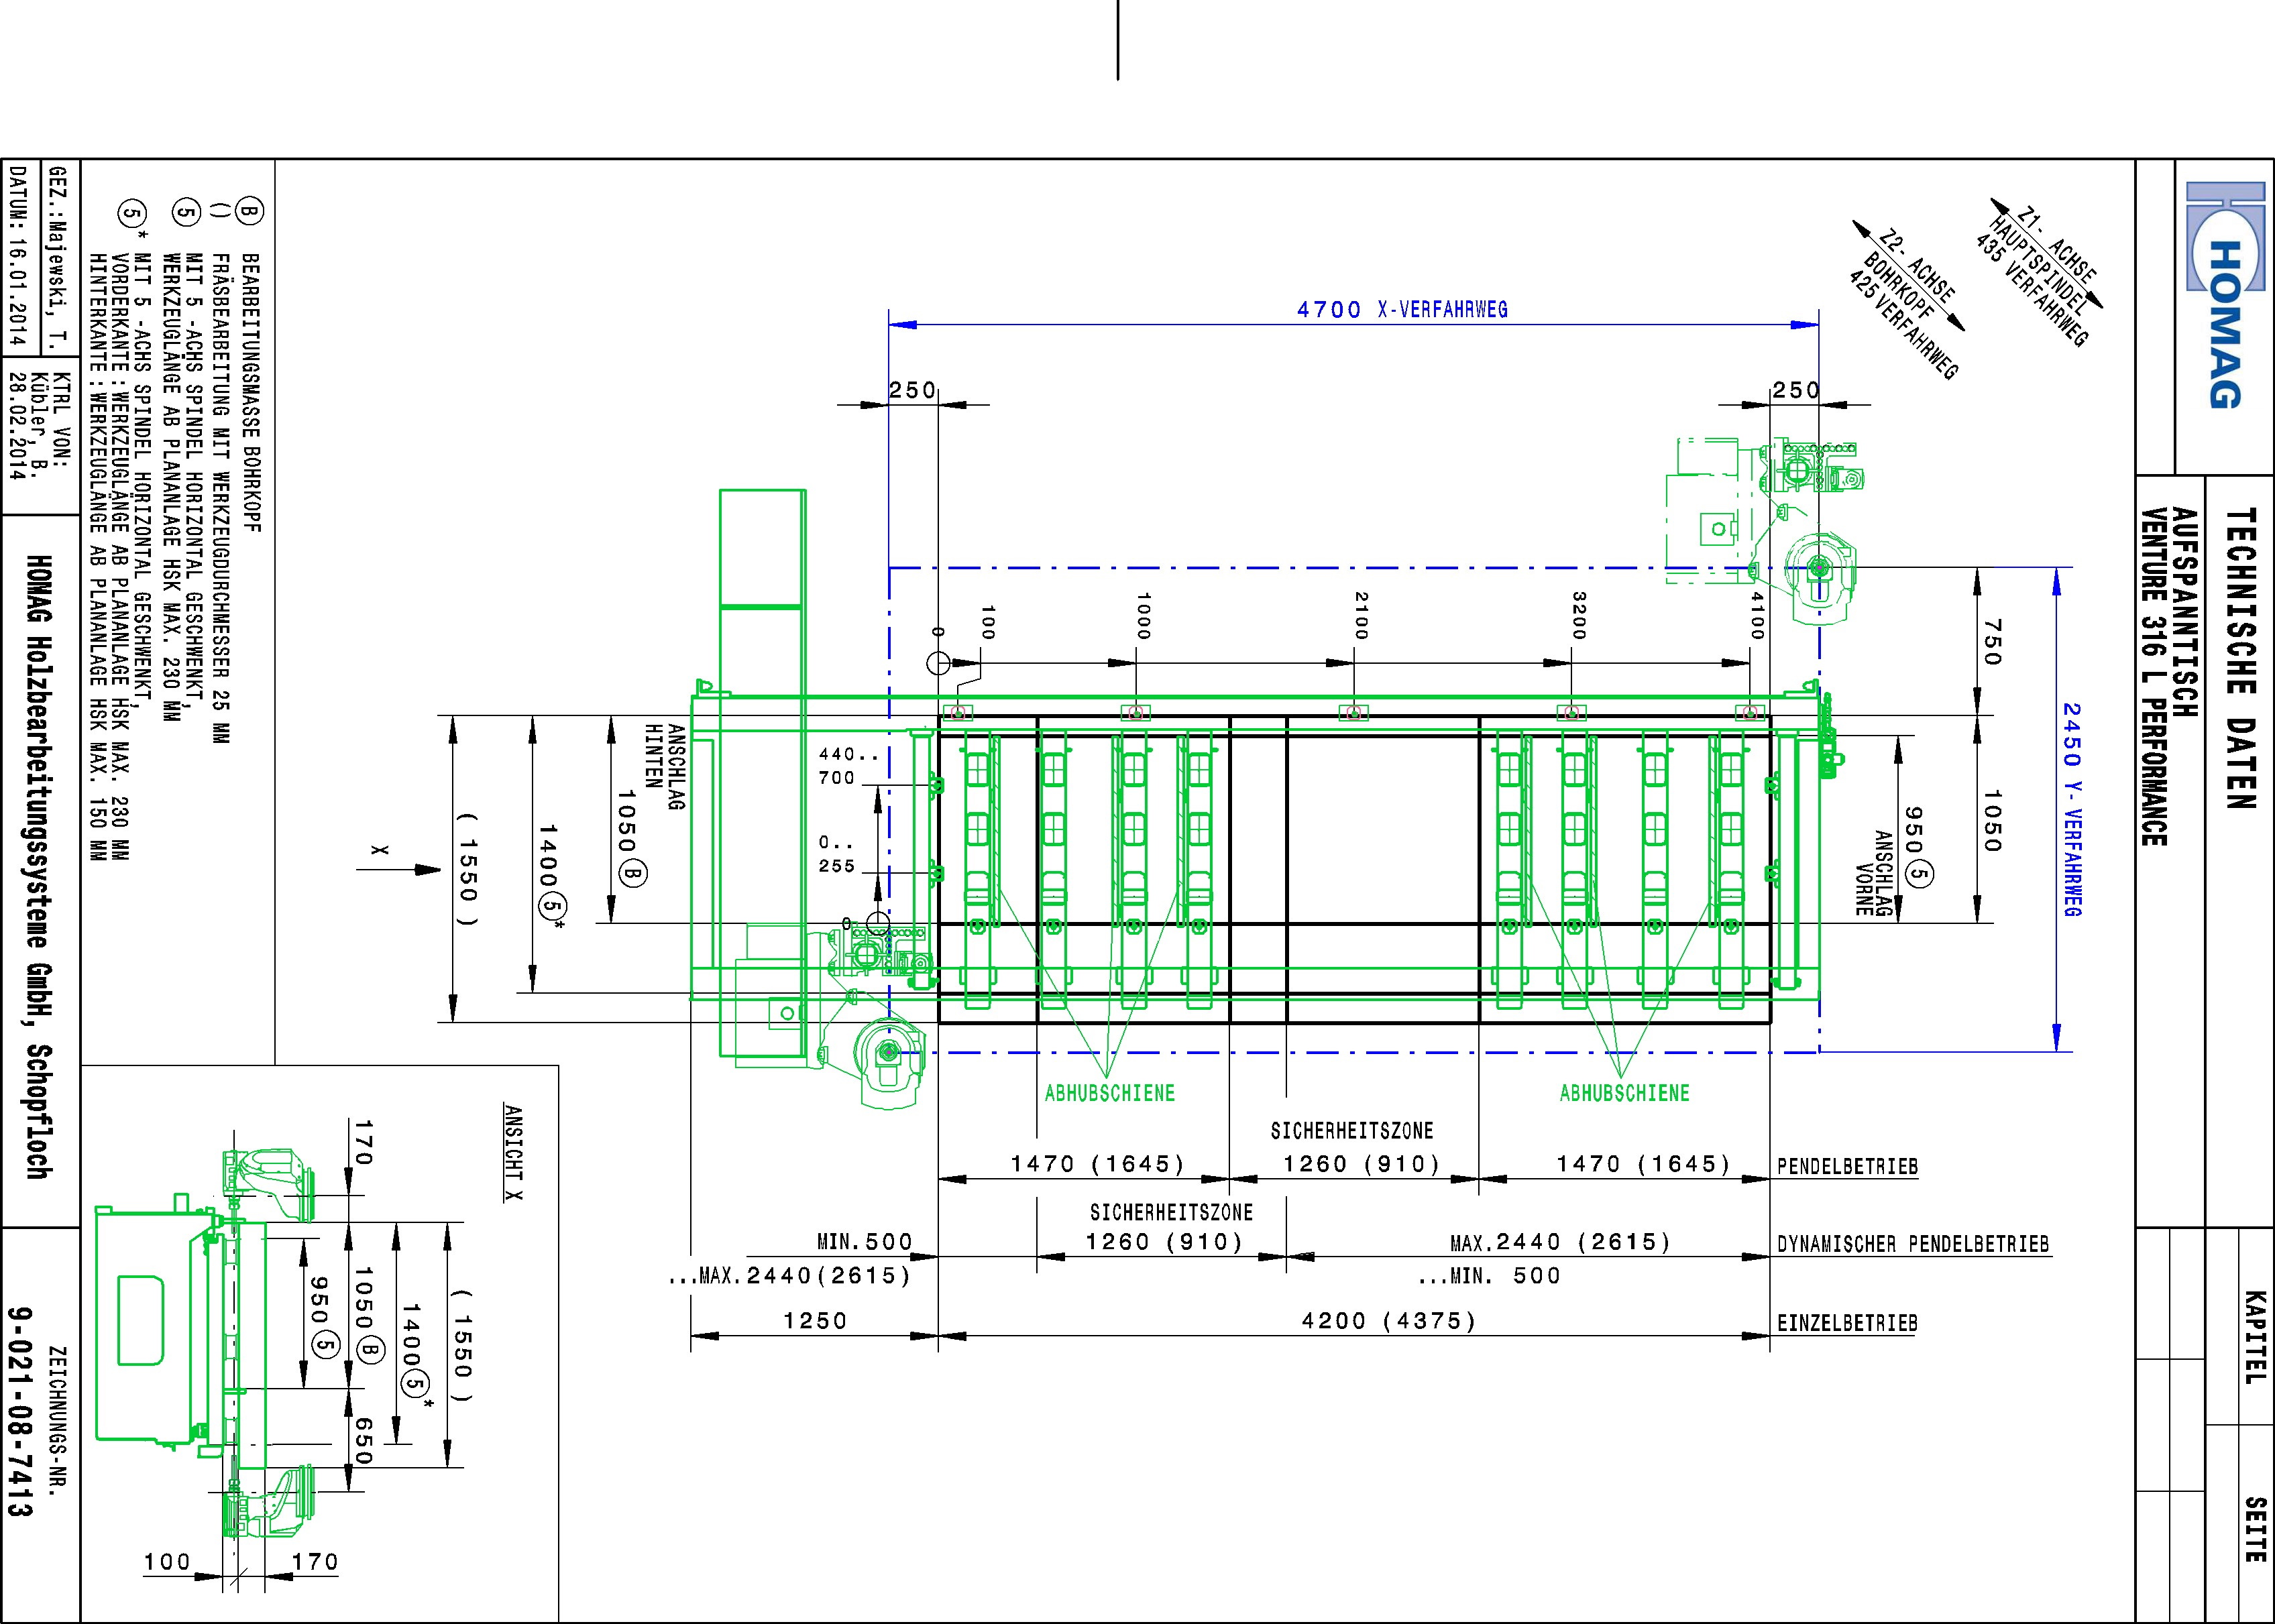The image size is (2275, 1624).
Task: Select drawing number "9-021-08-7413"
Action: [21, 1412]
